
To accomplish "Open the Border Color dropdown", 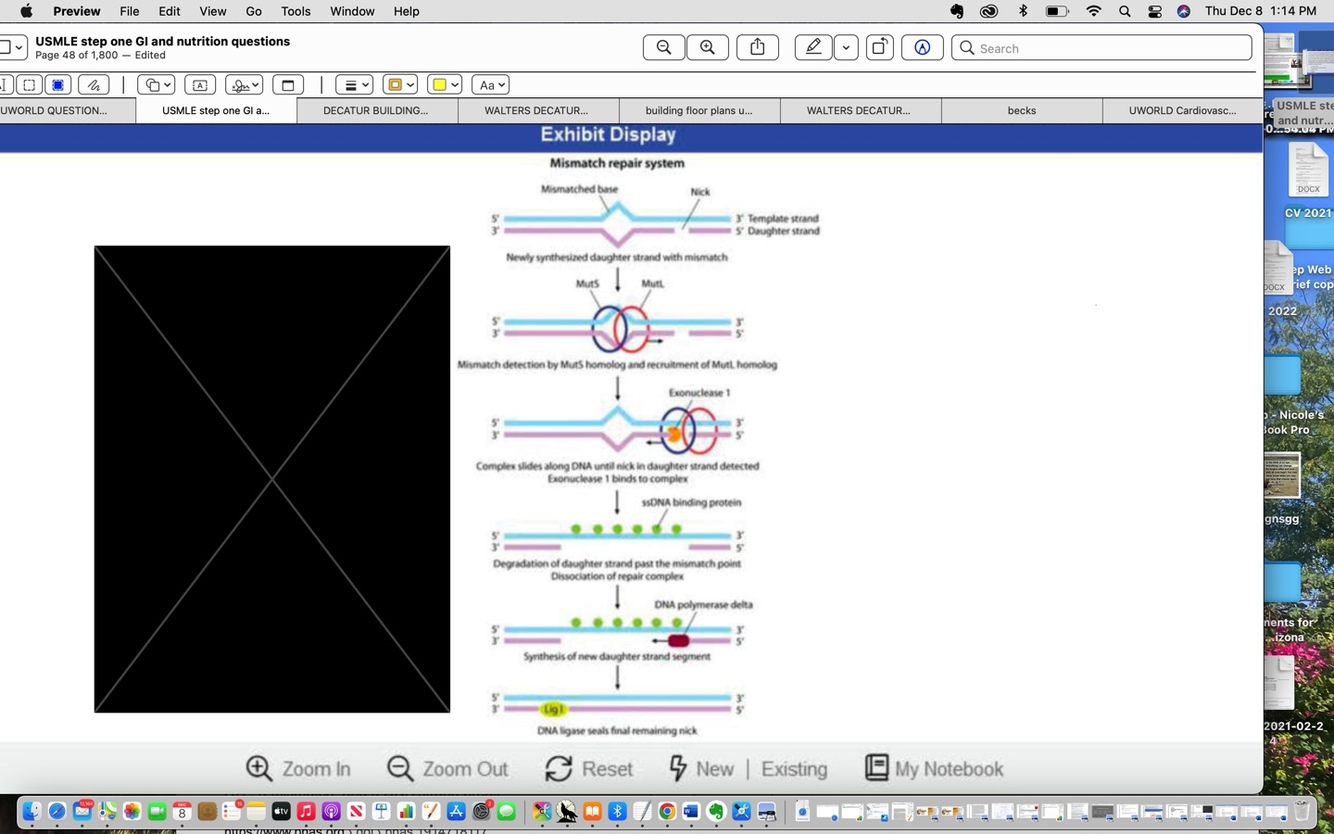I will [400, 85].
